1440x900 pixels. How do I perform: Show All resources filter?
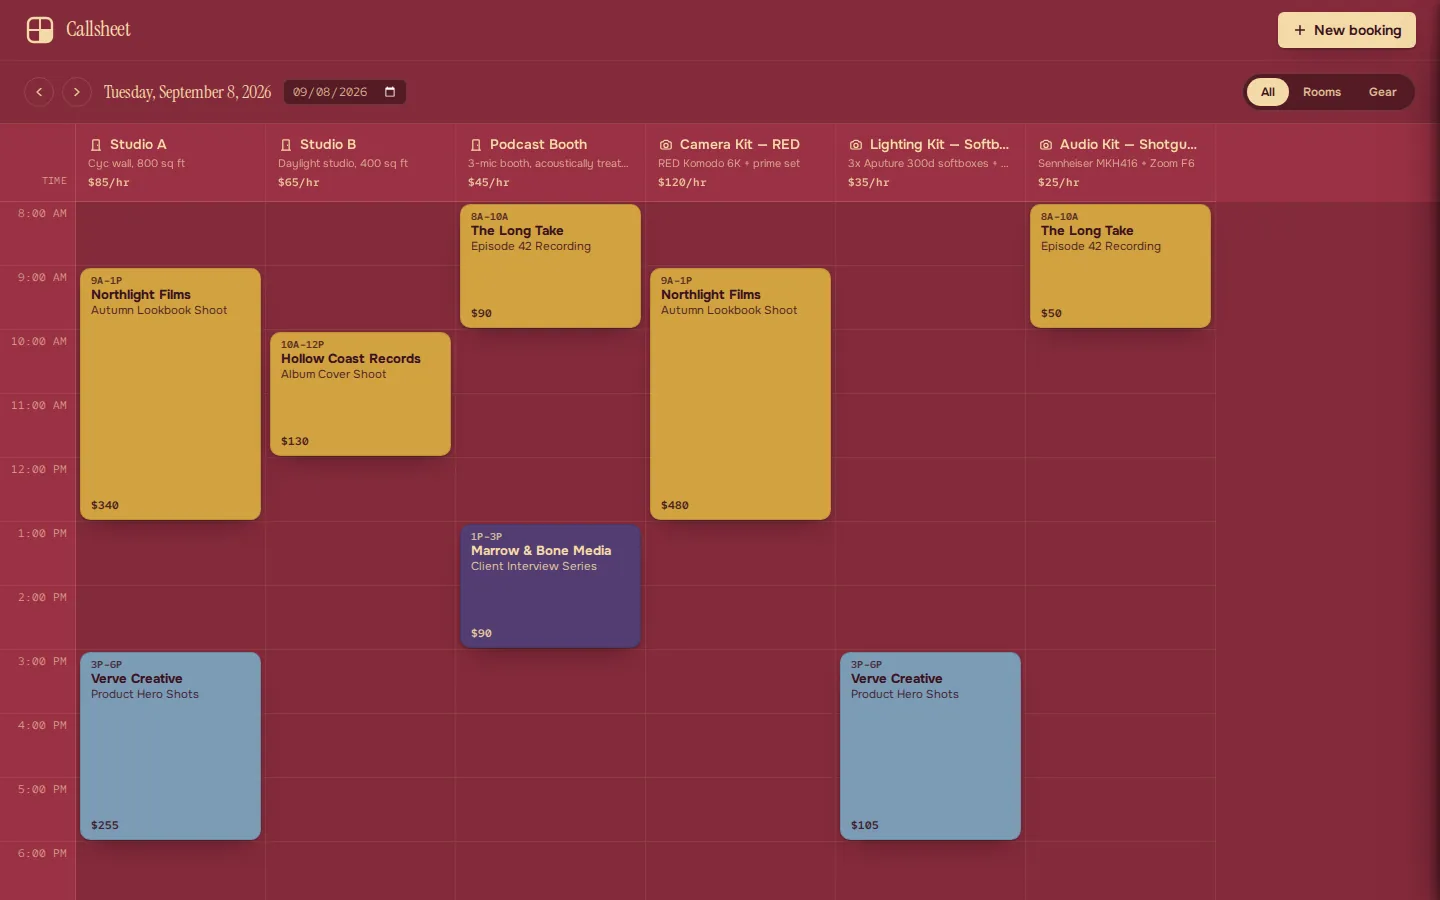tap(1268, 92)
